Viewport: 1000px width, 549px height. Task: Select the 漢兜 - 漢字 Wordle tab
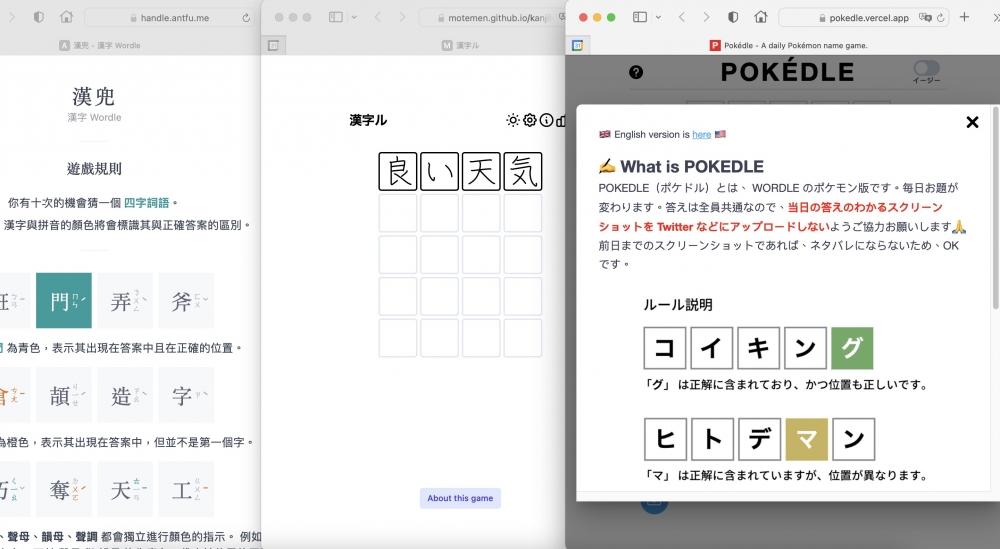pyautogui.click(x=99, y=45)
